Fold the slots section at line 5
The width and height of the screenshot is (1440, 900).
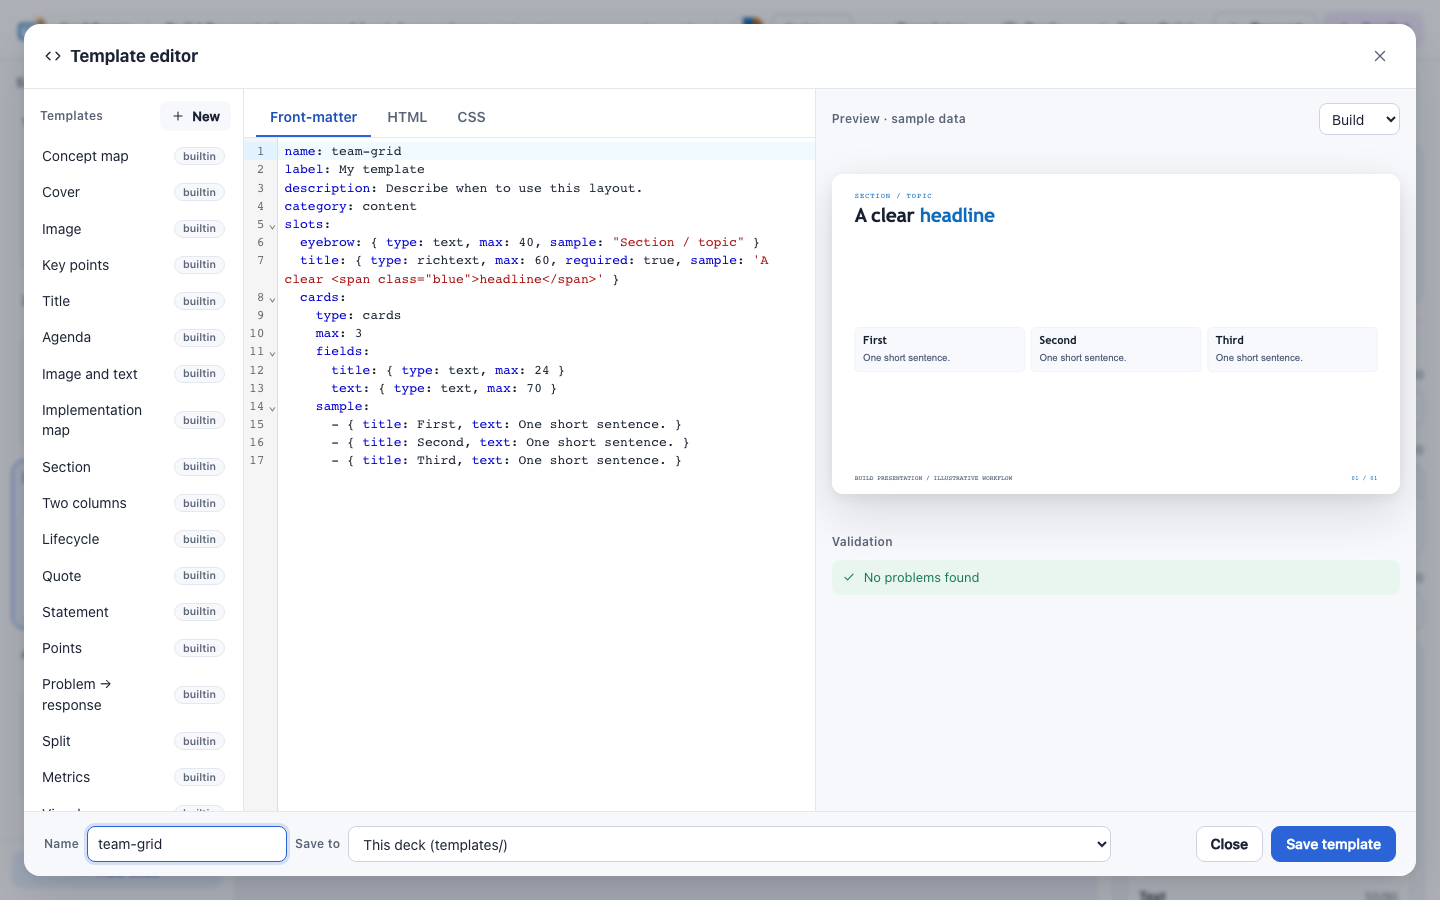[x=272, y=226]
